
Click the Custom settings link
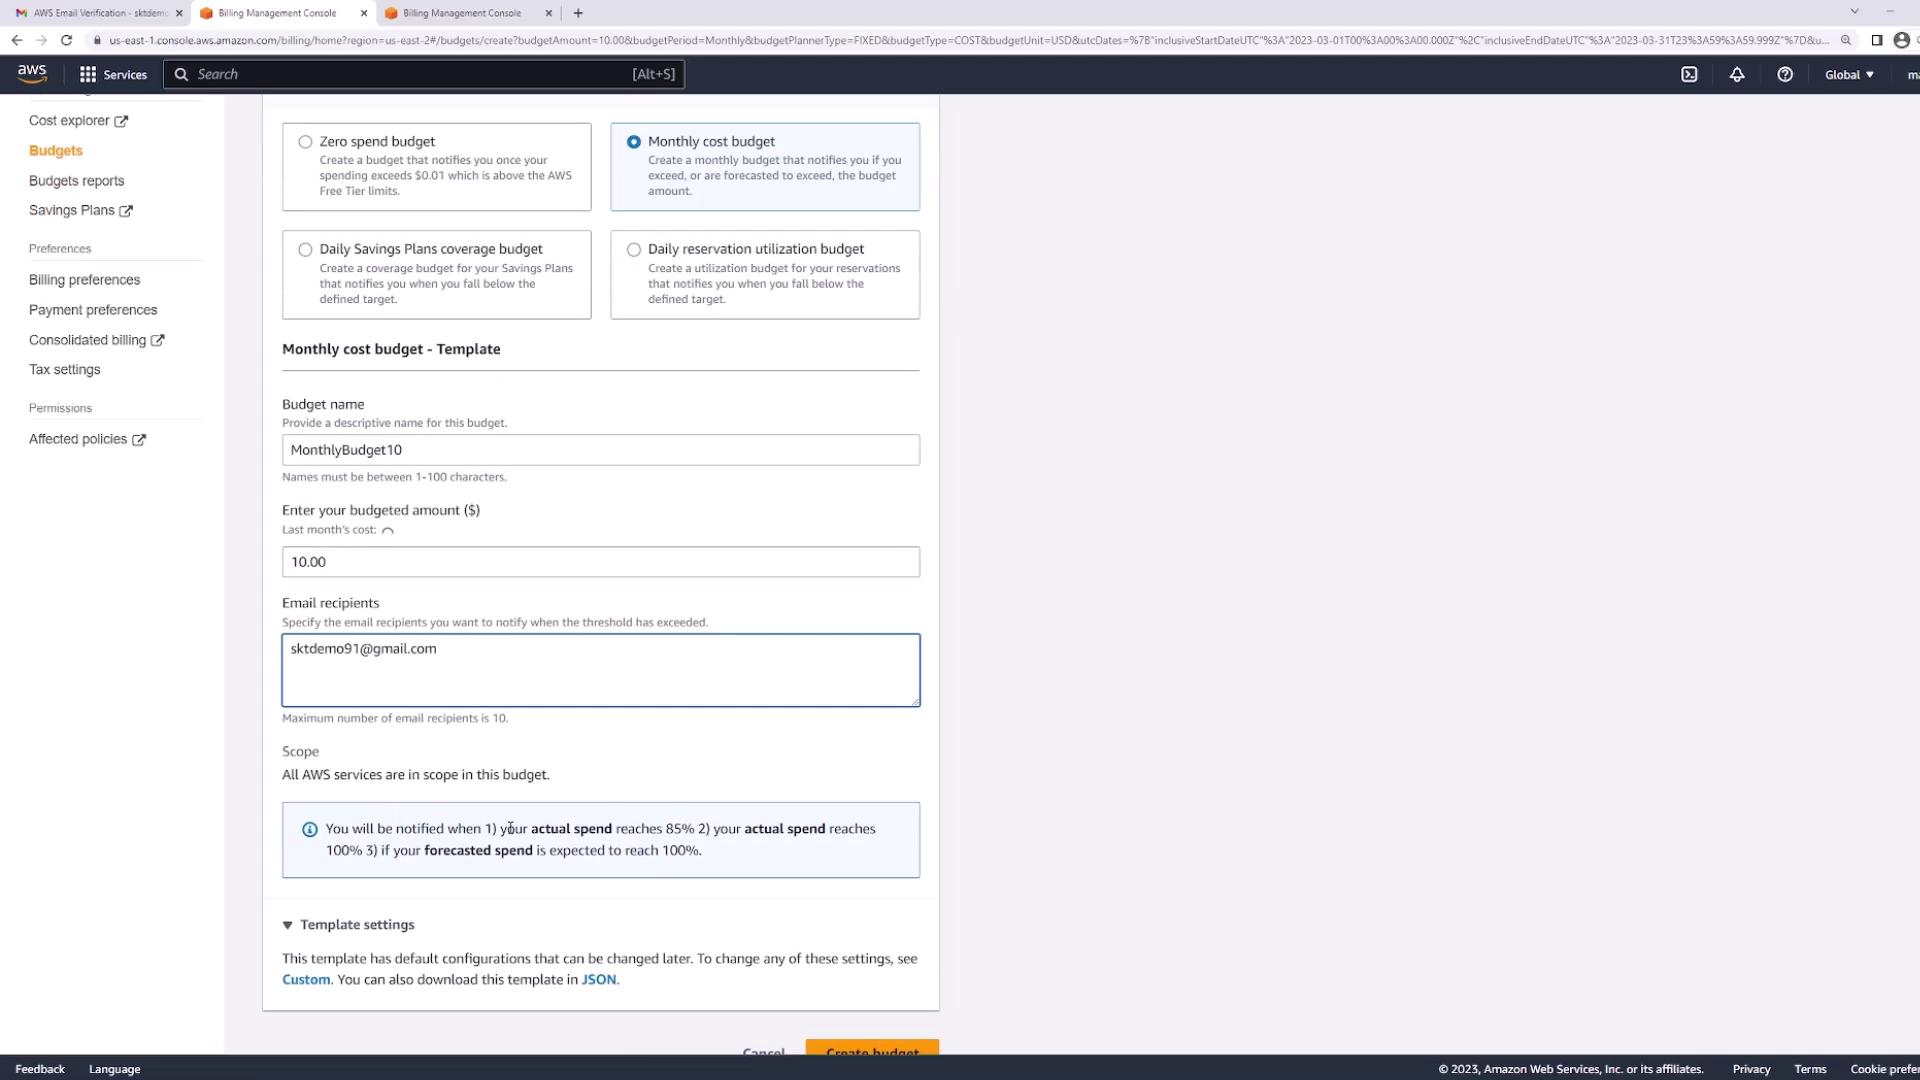coord(306,980)
